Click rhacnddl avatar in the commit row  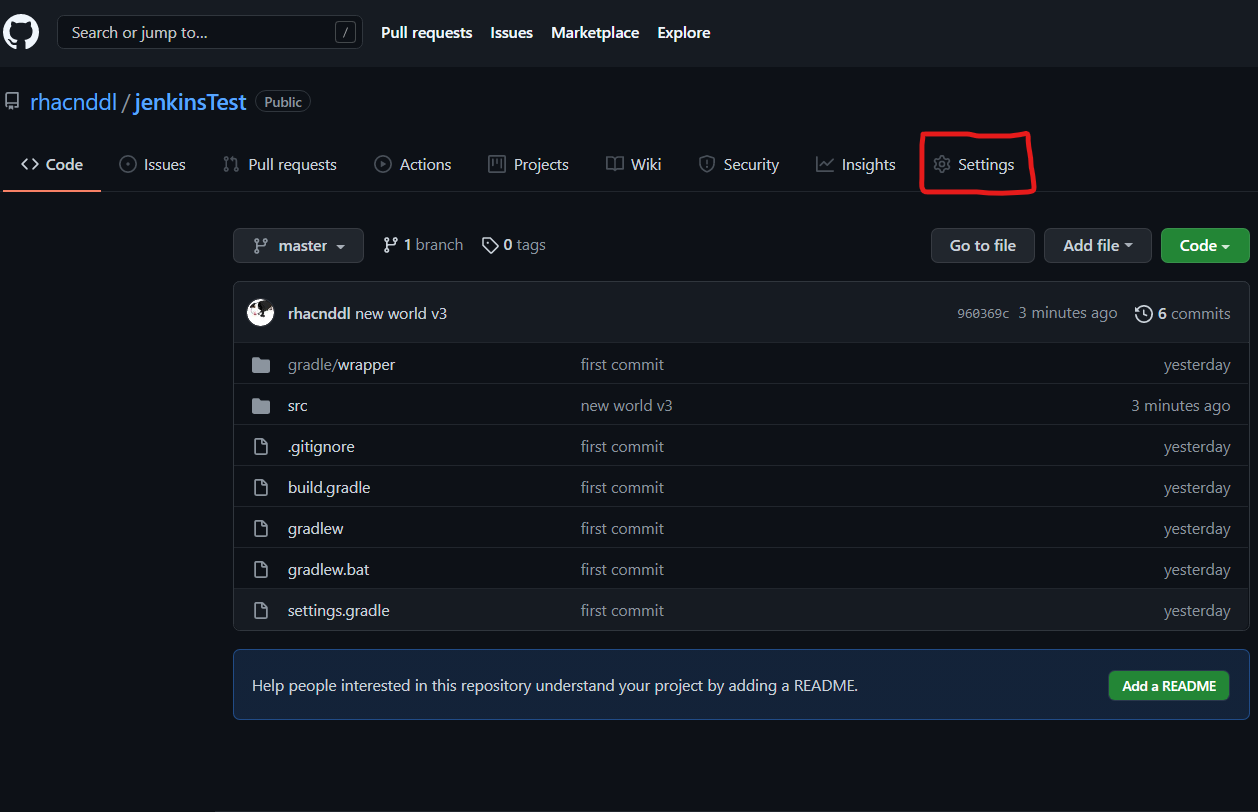(x=261, y=313)
